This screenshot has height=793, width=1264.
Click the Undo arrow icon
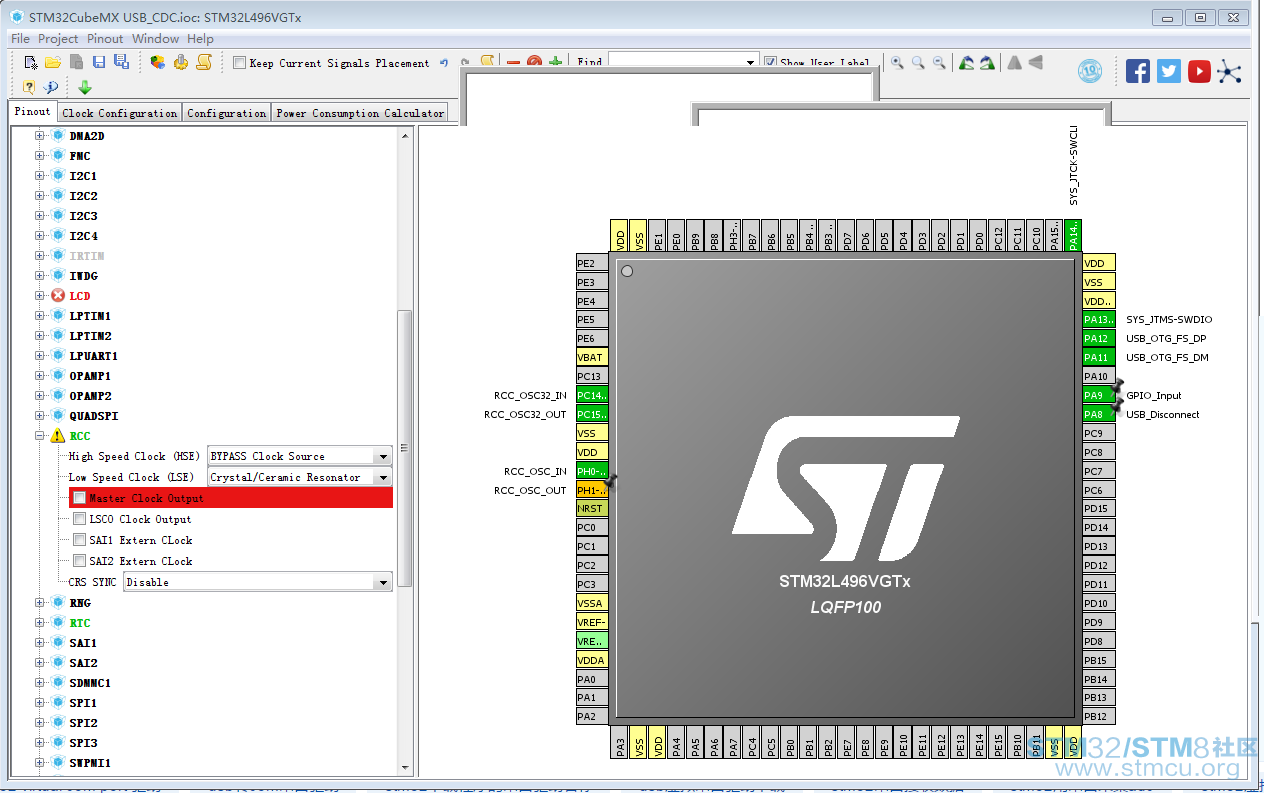coord(444,62)
